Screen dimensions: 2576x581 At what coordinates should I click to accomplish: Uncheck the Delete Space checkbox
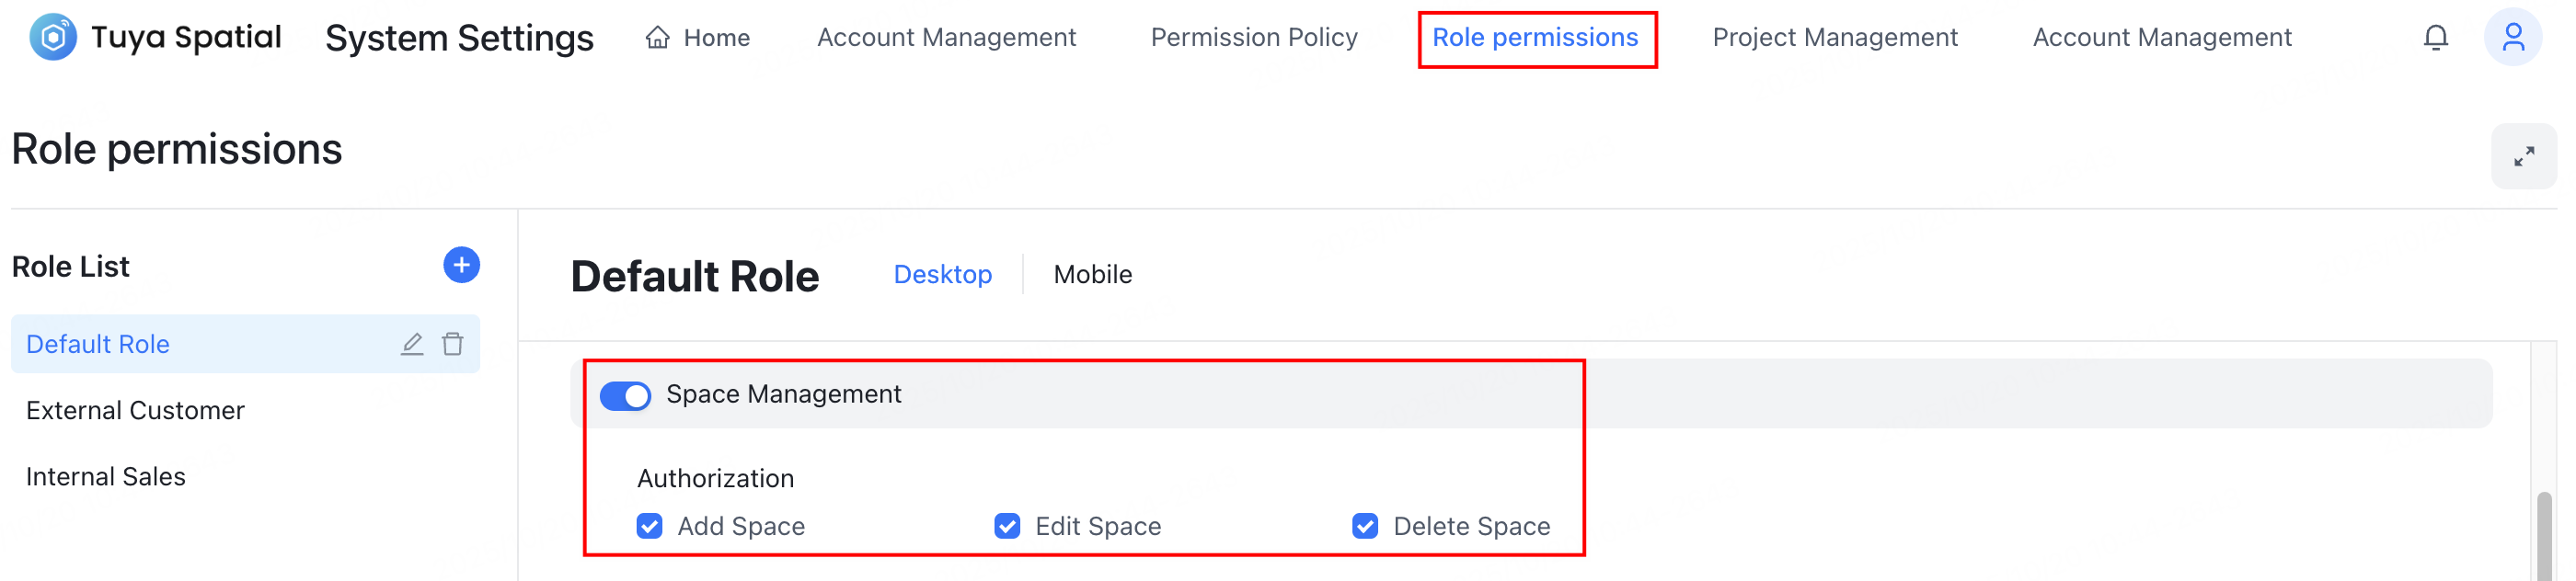pos(1364,525)
